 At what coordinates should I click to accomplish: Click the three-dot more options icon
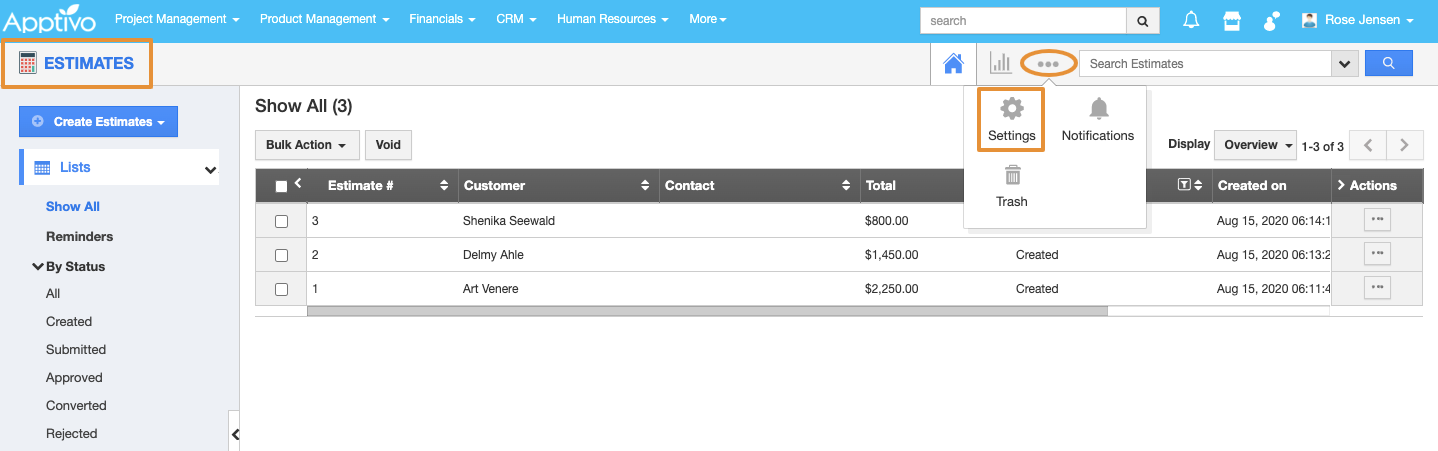click(1048, 64)
